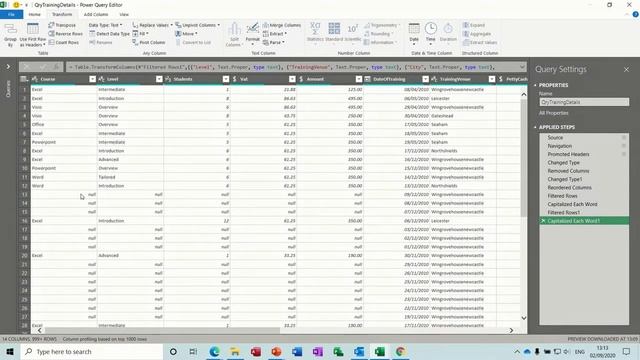Open the TrainingVenue column filter dropdown
This screenshot has width=640, height=360.
[492, 79]
